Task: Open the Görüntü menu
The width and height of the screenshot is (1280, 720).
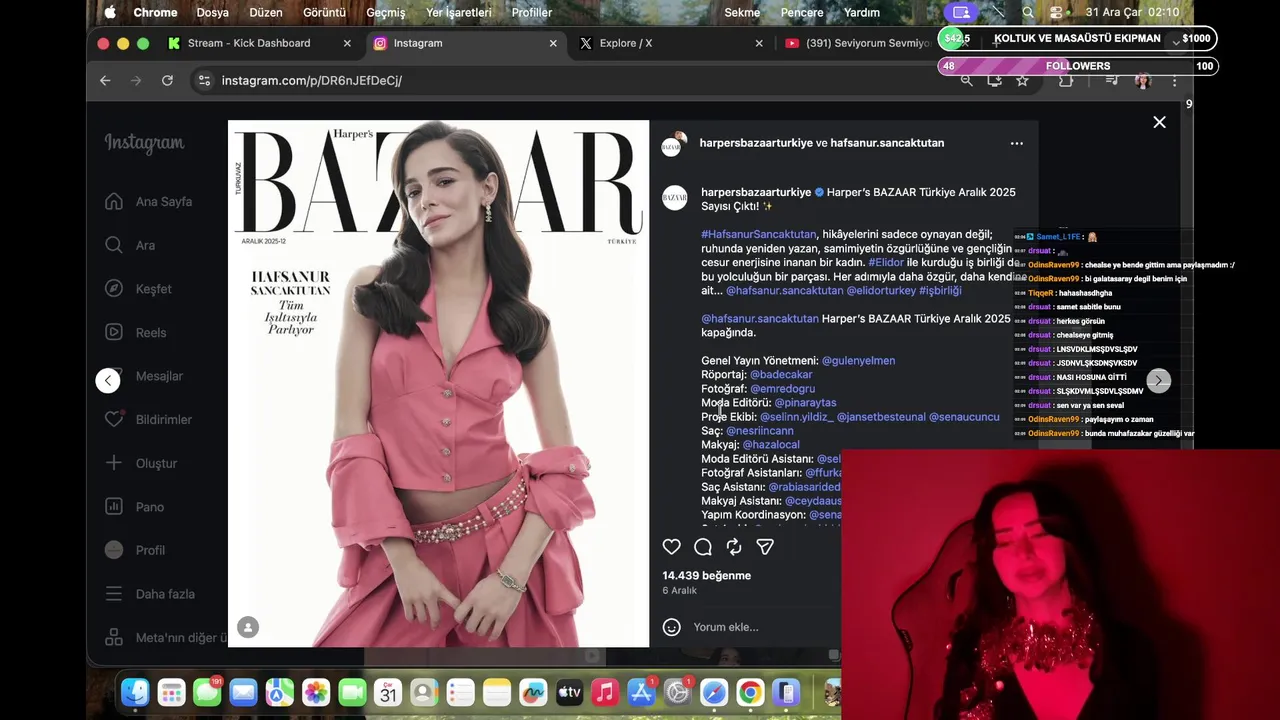Action: click(x=324, y=12)
